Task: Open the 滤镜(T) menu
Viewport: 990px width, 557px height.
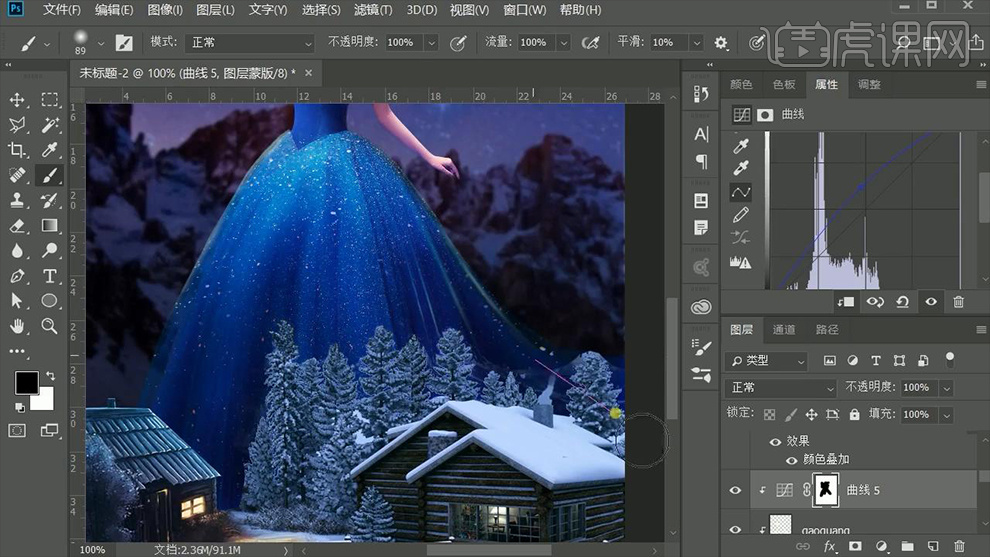Action: (373, 10)
